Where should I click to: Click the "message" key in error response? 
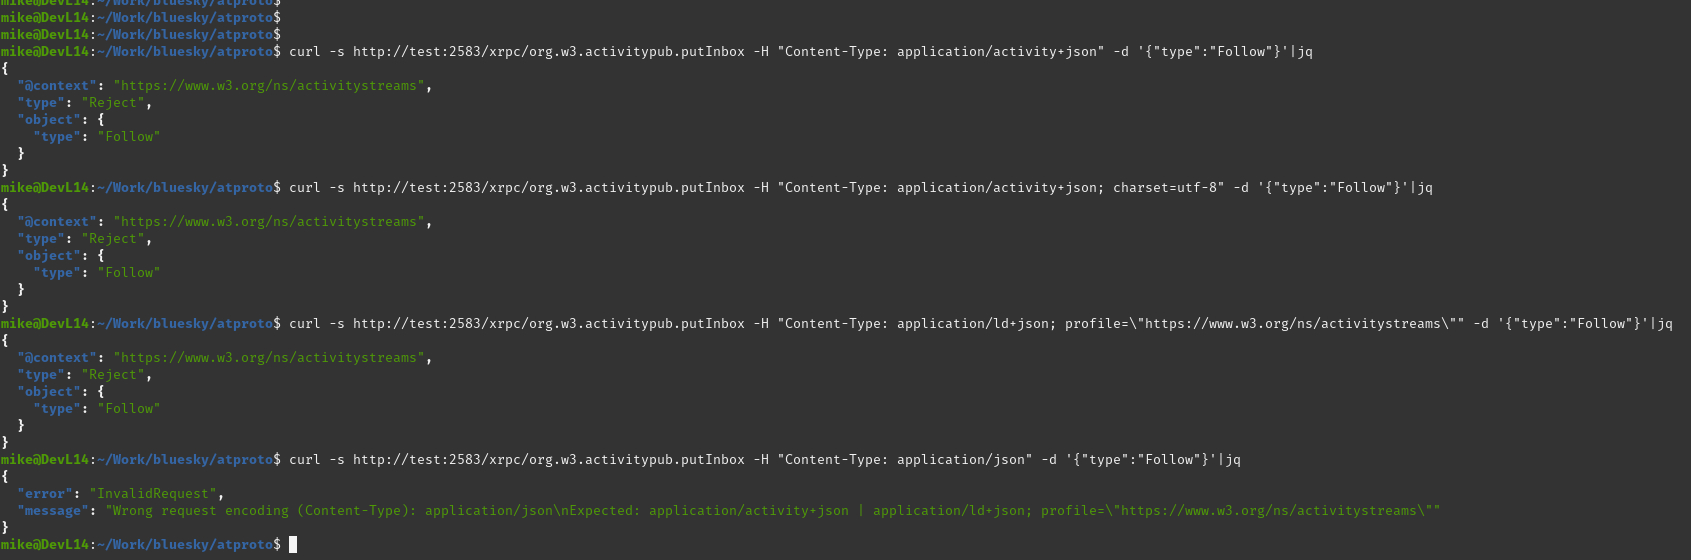(x=53, y=510)
